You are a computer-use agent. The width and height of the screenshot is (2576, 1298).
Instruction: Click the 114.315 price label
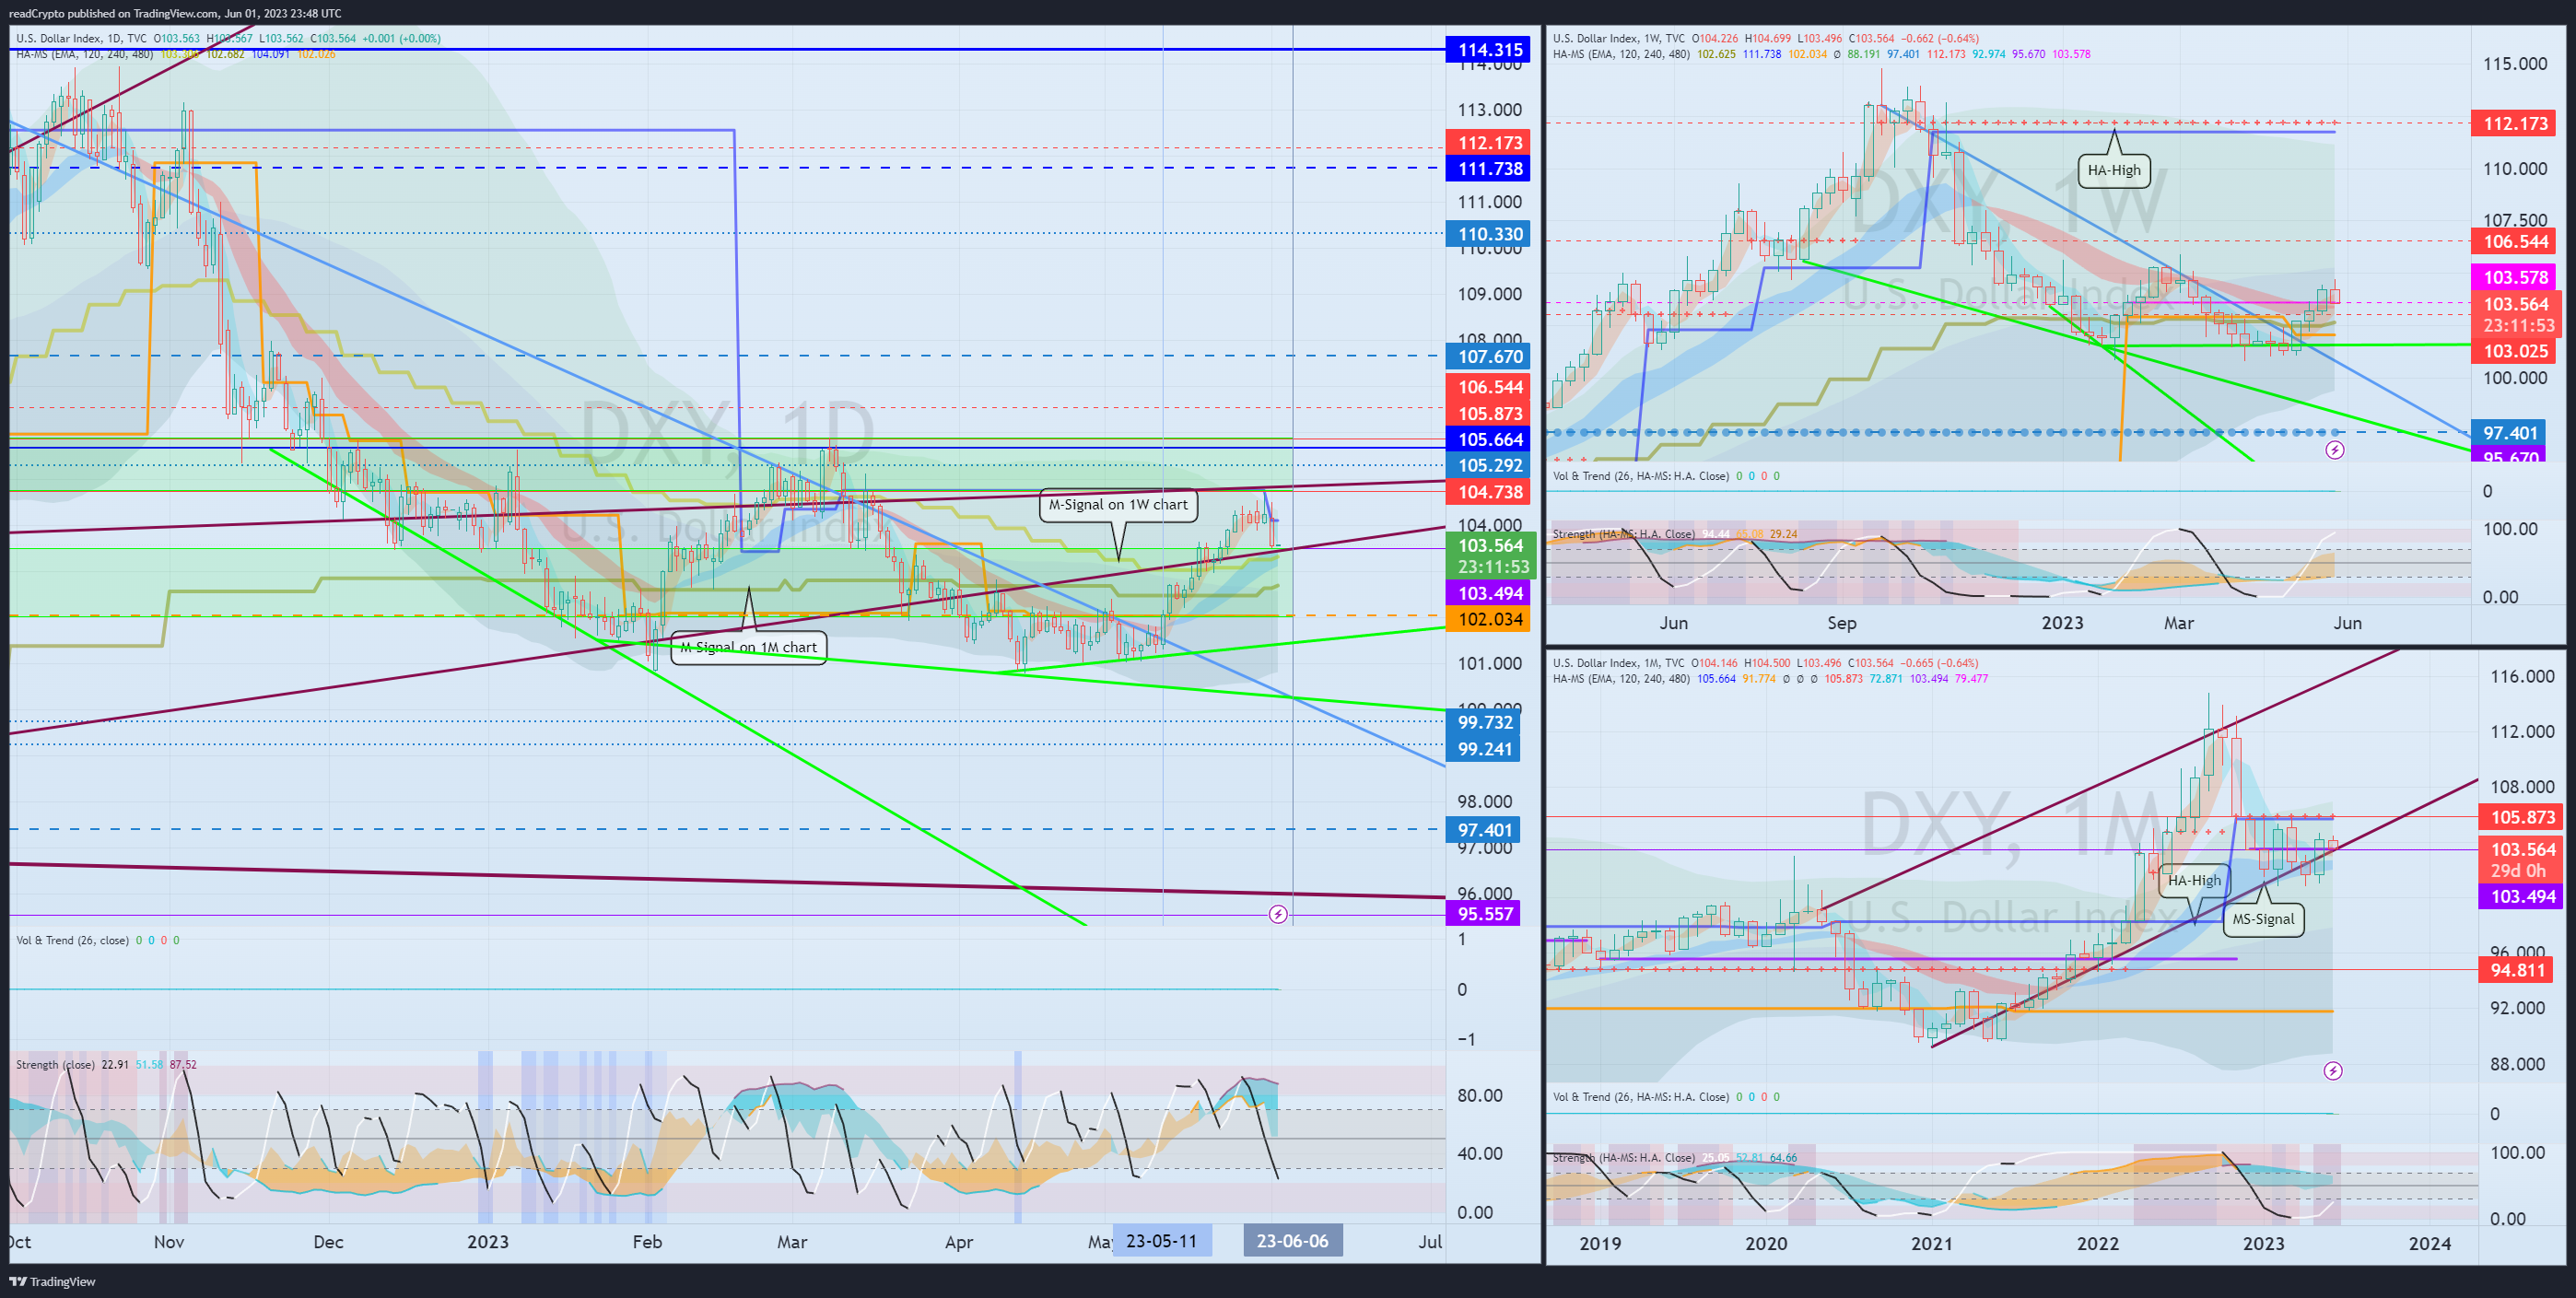click(x=1488, y=50)
